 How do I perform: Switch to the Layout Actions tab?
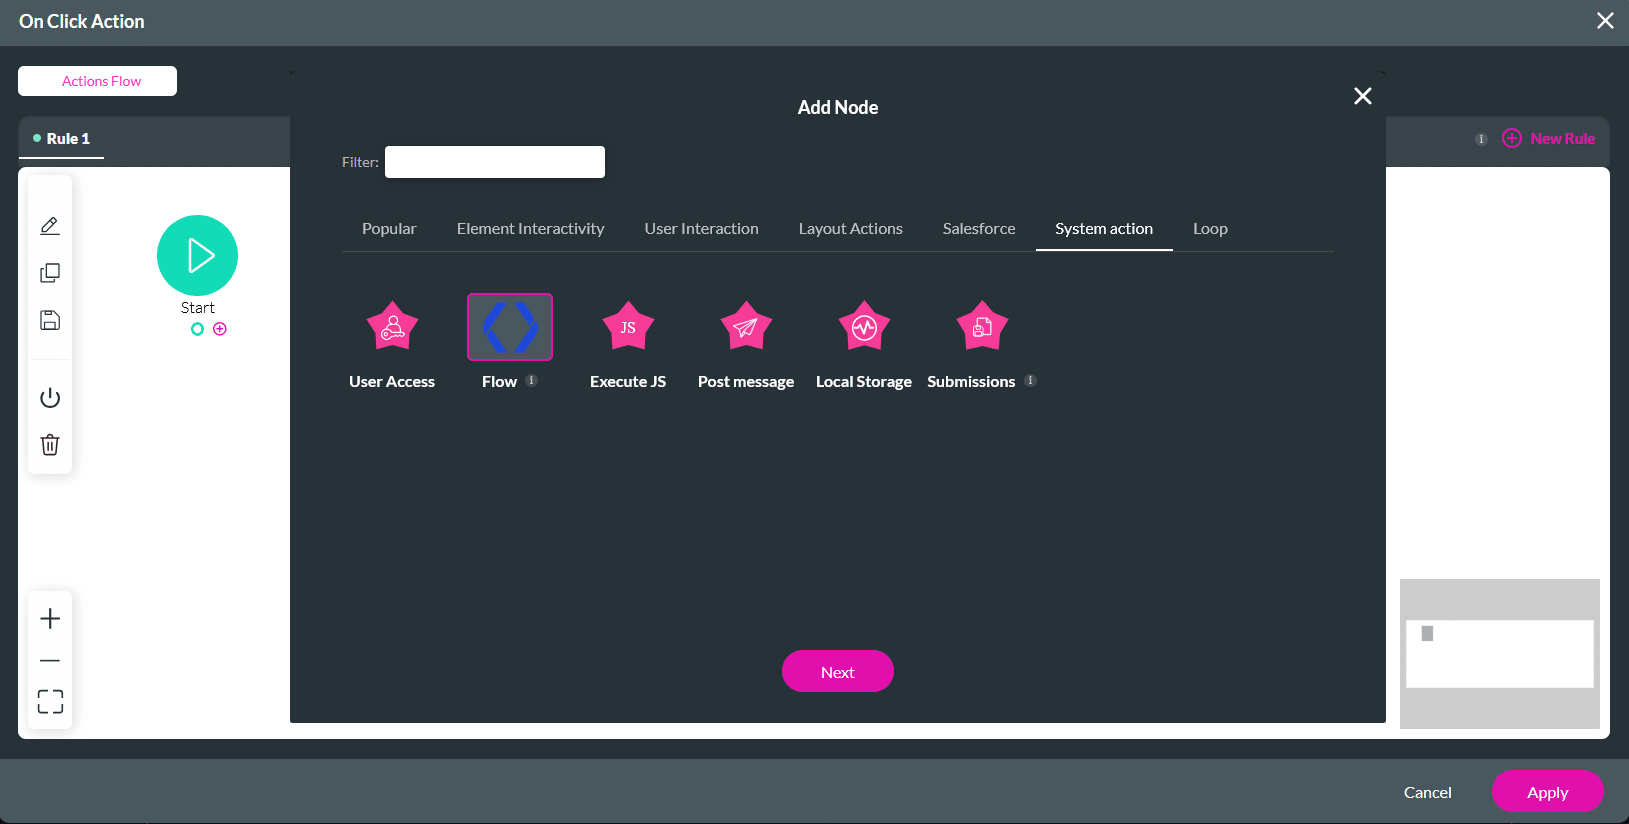tap(851, 229)
